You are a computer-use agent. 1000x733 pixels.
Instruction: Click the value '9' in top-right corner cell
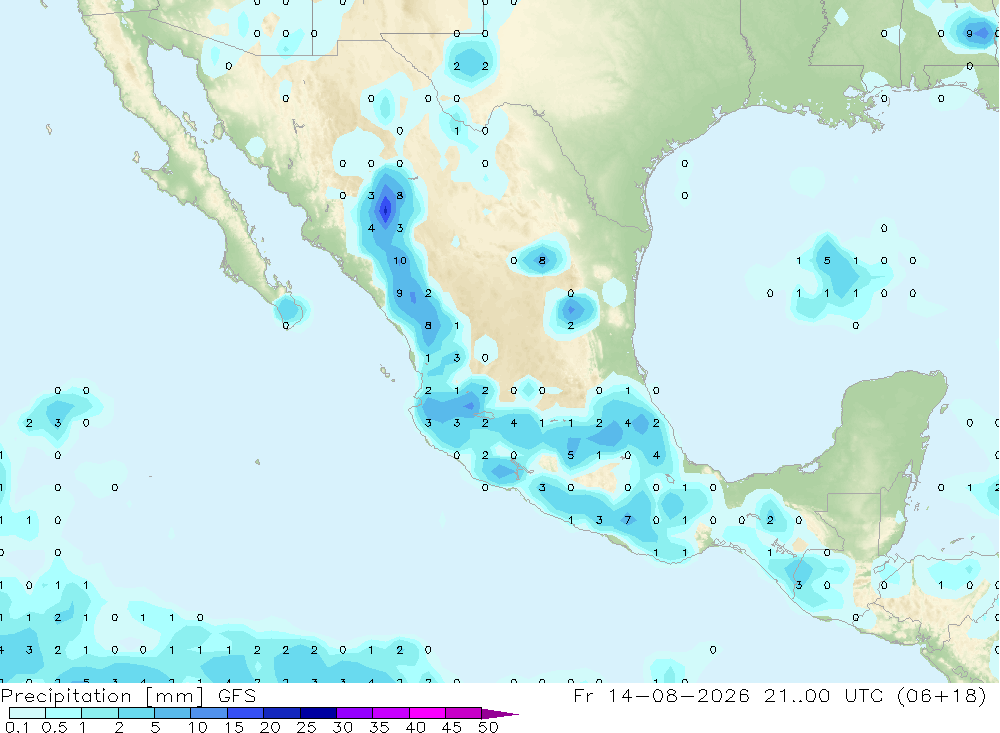tap(969, 33)
